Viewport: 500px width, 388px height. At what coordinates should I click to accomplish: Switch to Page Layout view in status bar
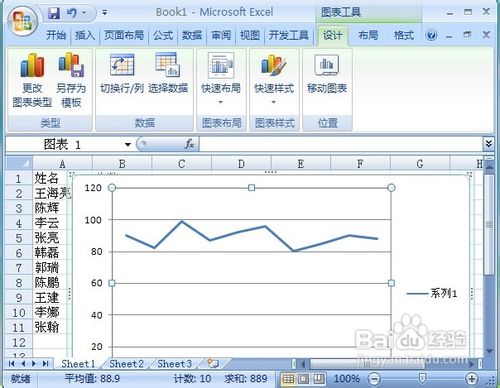pos(304,379)
